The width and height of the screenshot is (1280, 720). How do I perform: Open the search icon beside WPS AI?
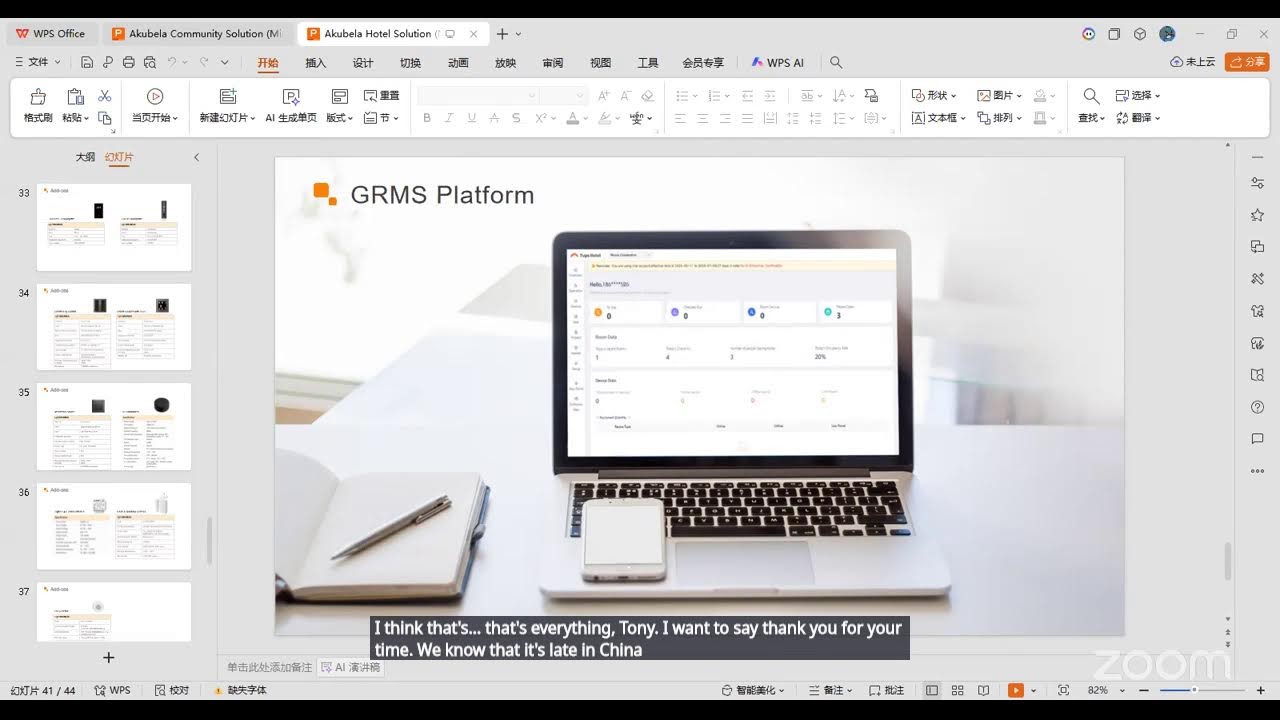click(836, 62)
